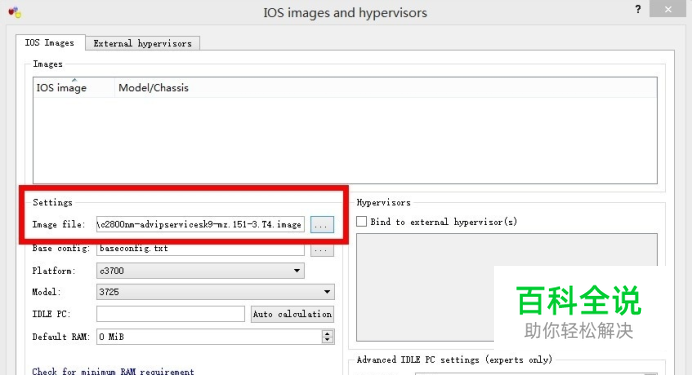Click the IDLE PC input field

point(170,314)
